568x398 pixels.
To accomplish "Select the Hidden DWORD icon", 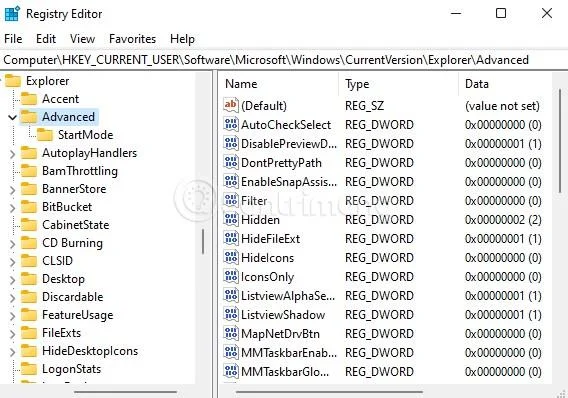I will coord(231,219).
